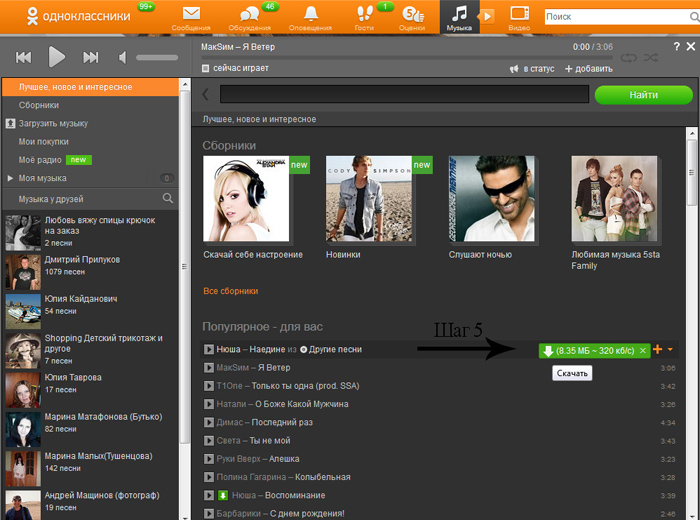The height and width of the screenshot is (520, 700).
Task: Play Руки Вверх – Алешка
Action: point(208,459)
